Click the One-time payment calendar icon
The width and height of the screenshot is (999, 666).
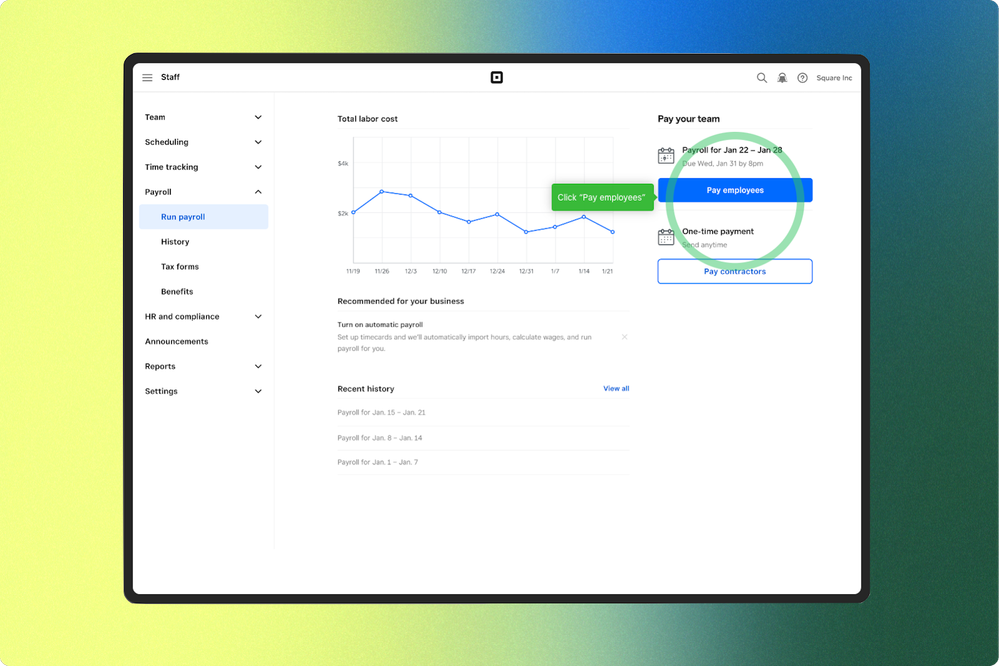[x=666, y=237]
